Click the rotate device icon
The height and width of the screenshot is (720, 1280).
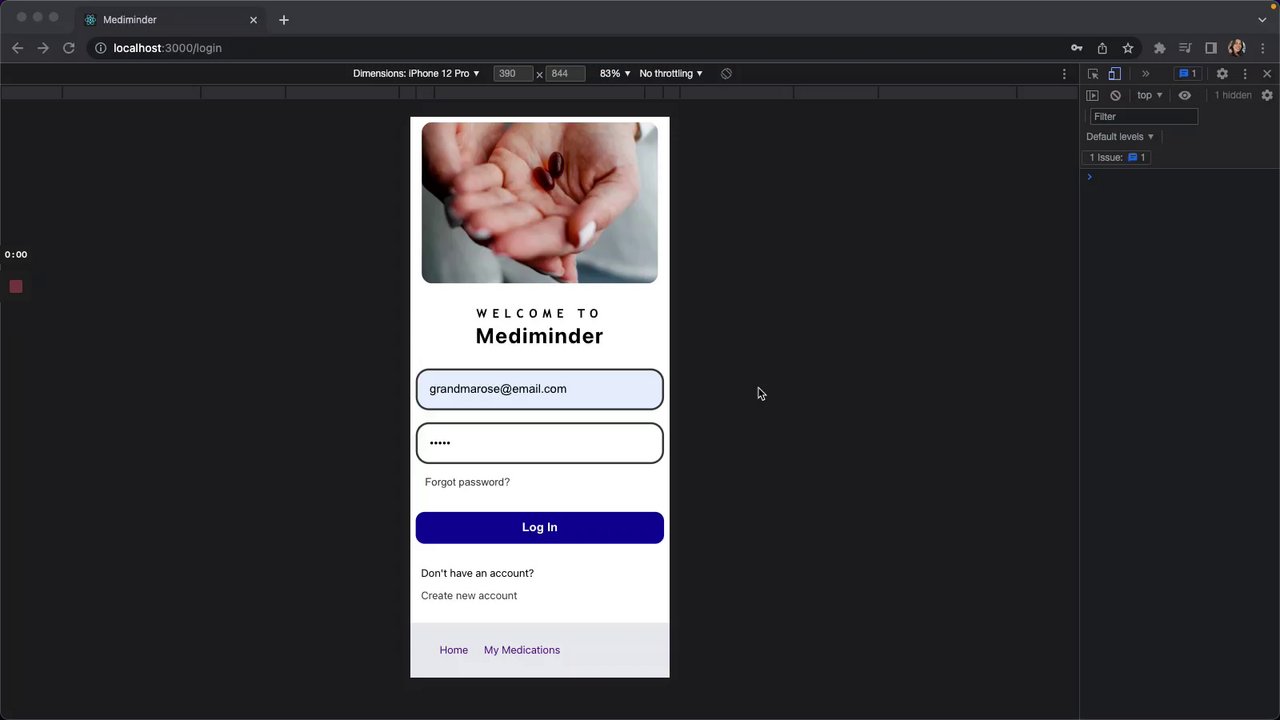[x=726, y=74]
